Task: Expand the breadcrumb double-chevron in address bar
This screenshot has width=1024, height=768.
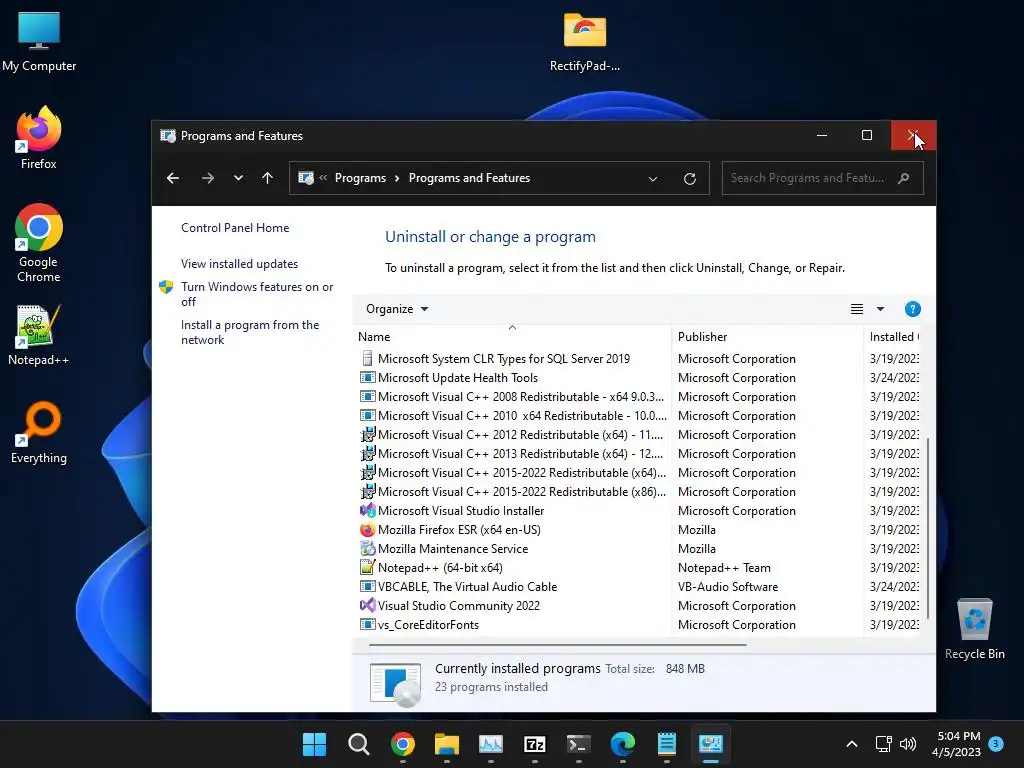Action: (323, 178)
